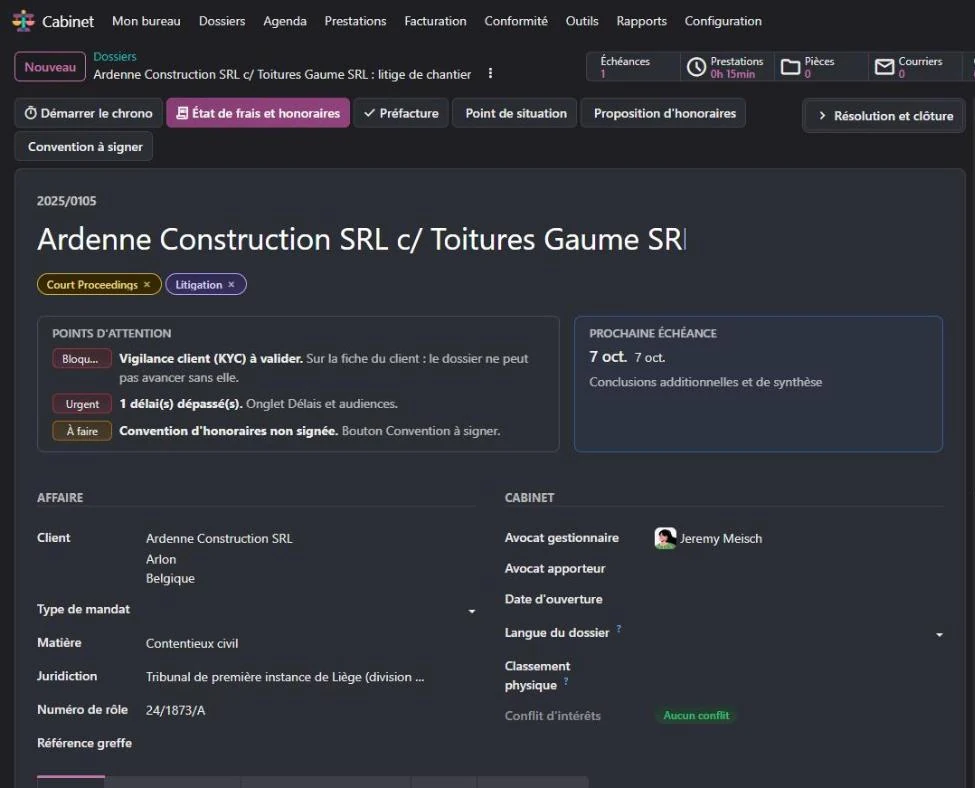The width and height of the screenshot is (975, 788).
Task: Click the Courriers envelope icon
Action: [x=884, y=67]
